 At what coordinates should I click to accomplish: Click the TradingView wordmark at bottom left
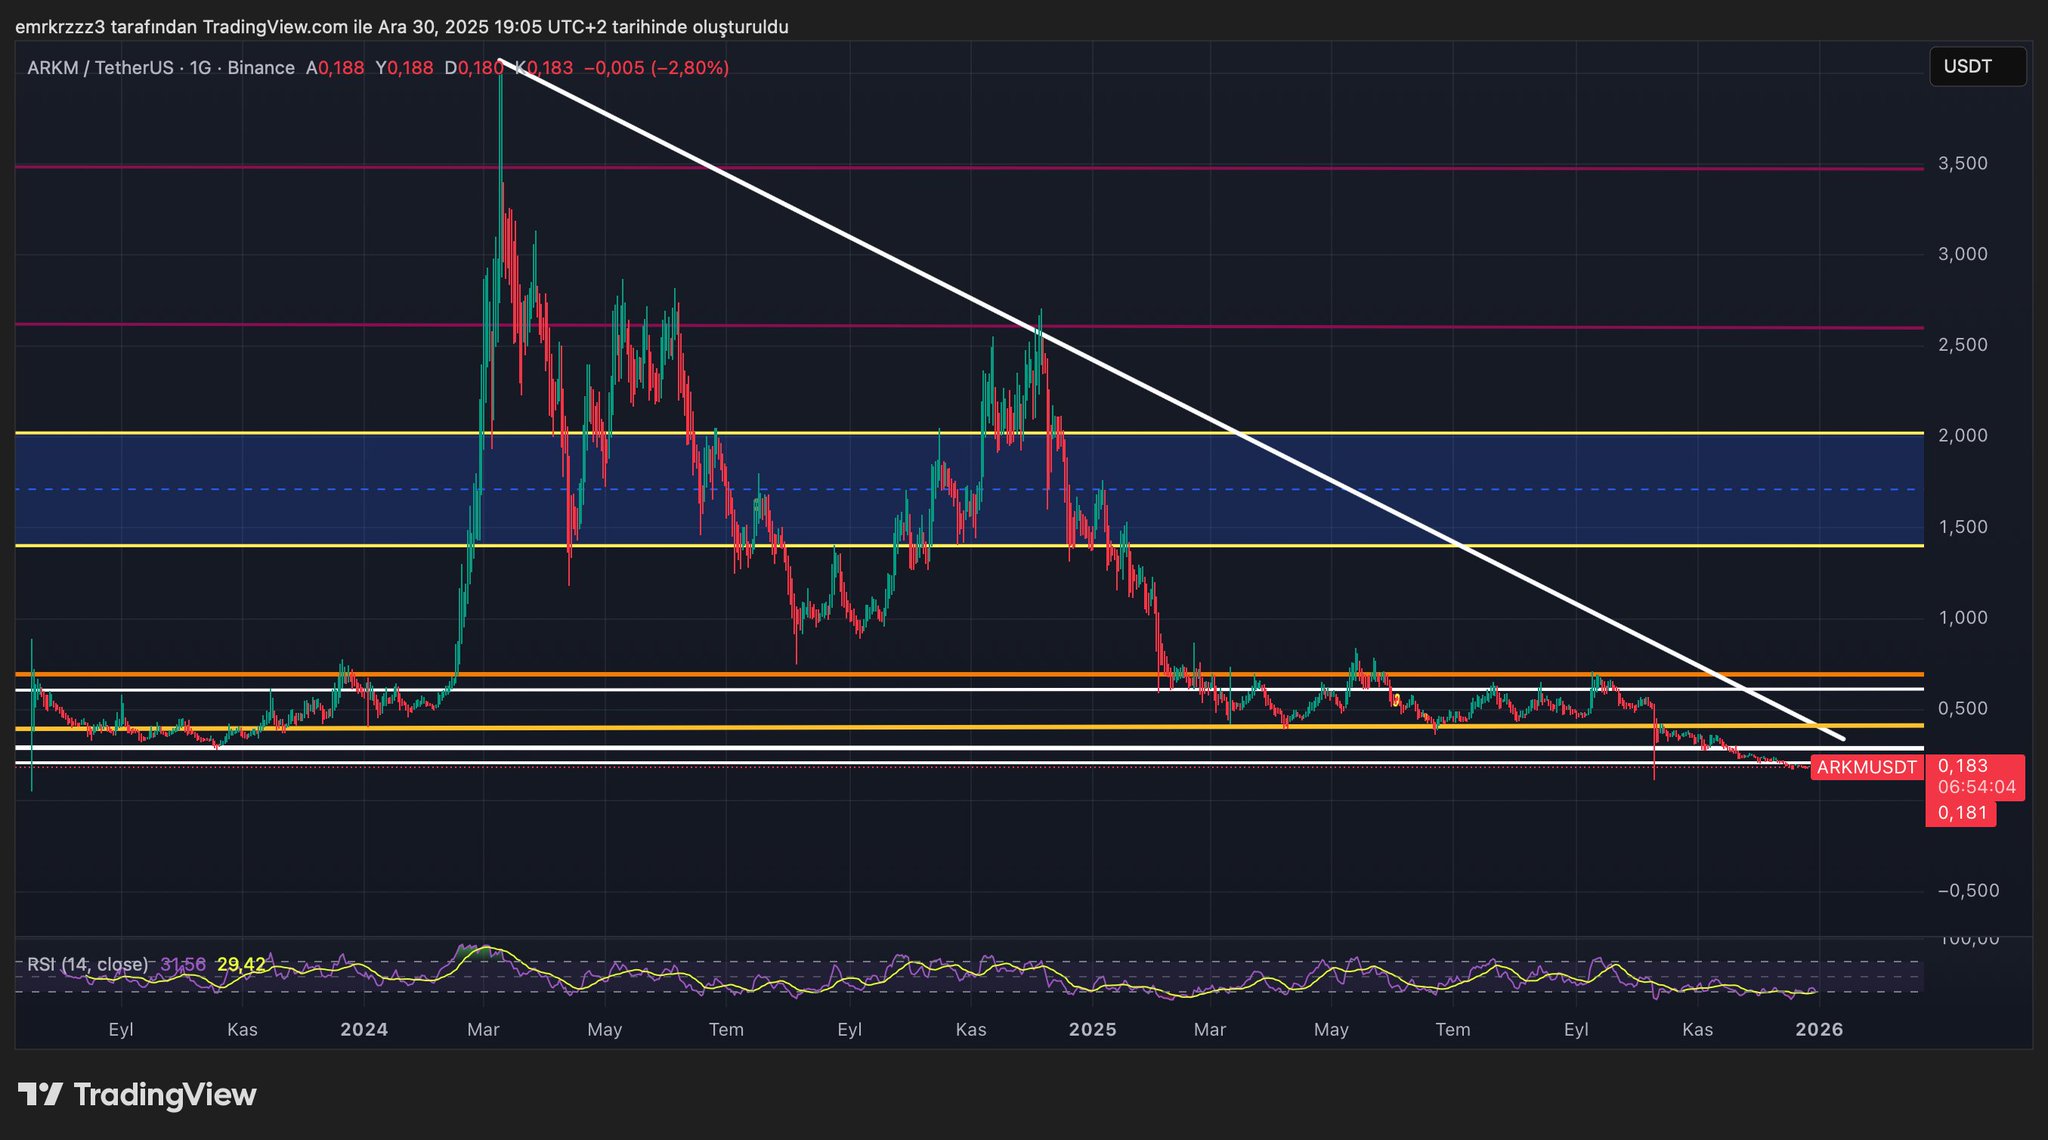coord(165,1095)
